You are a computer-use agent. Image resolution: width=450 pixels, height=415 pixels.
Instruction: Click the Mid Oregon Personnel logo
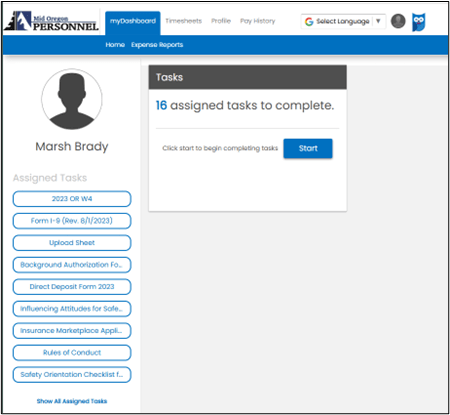[52, 22]
